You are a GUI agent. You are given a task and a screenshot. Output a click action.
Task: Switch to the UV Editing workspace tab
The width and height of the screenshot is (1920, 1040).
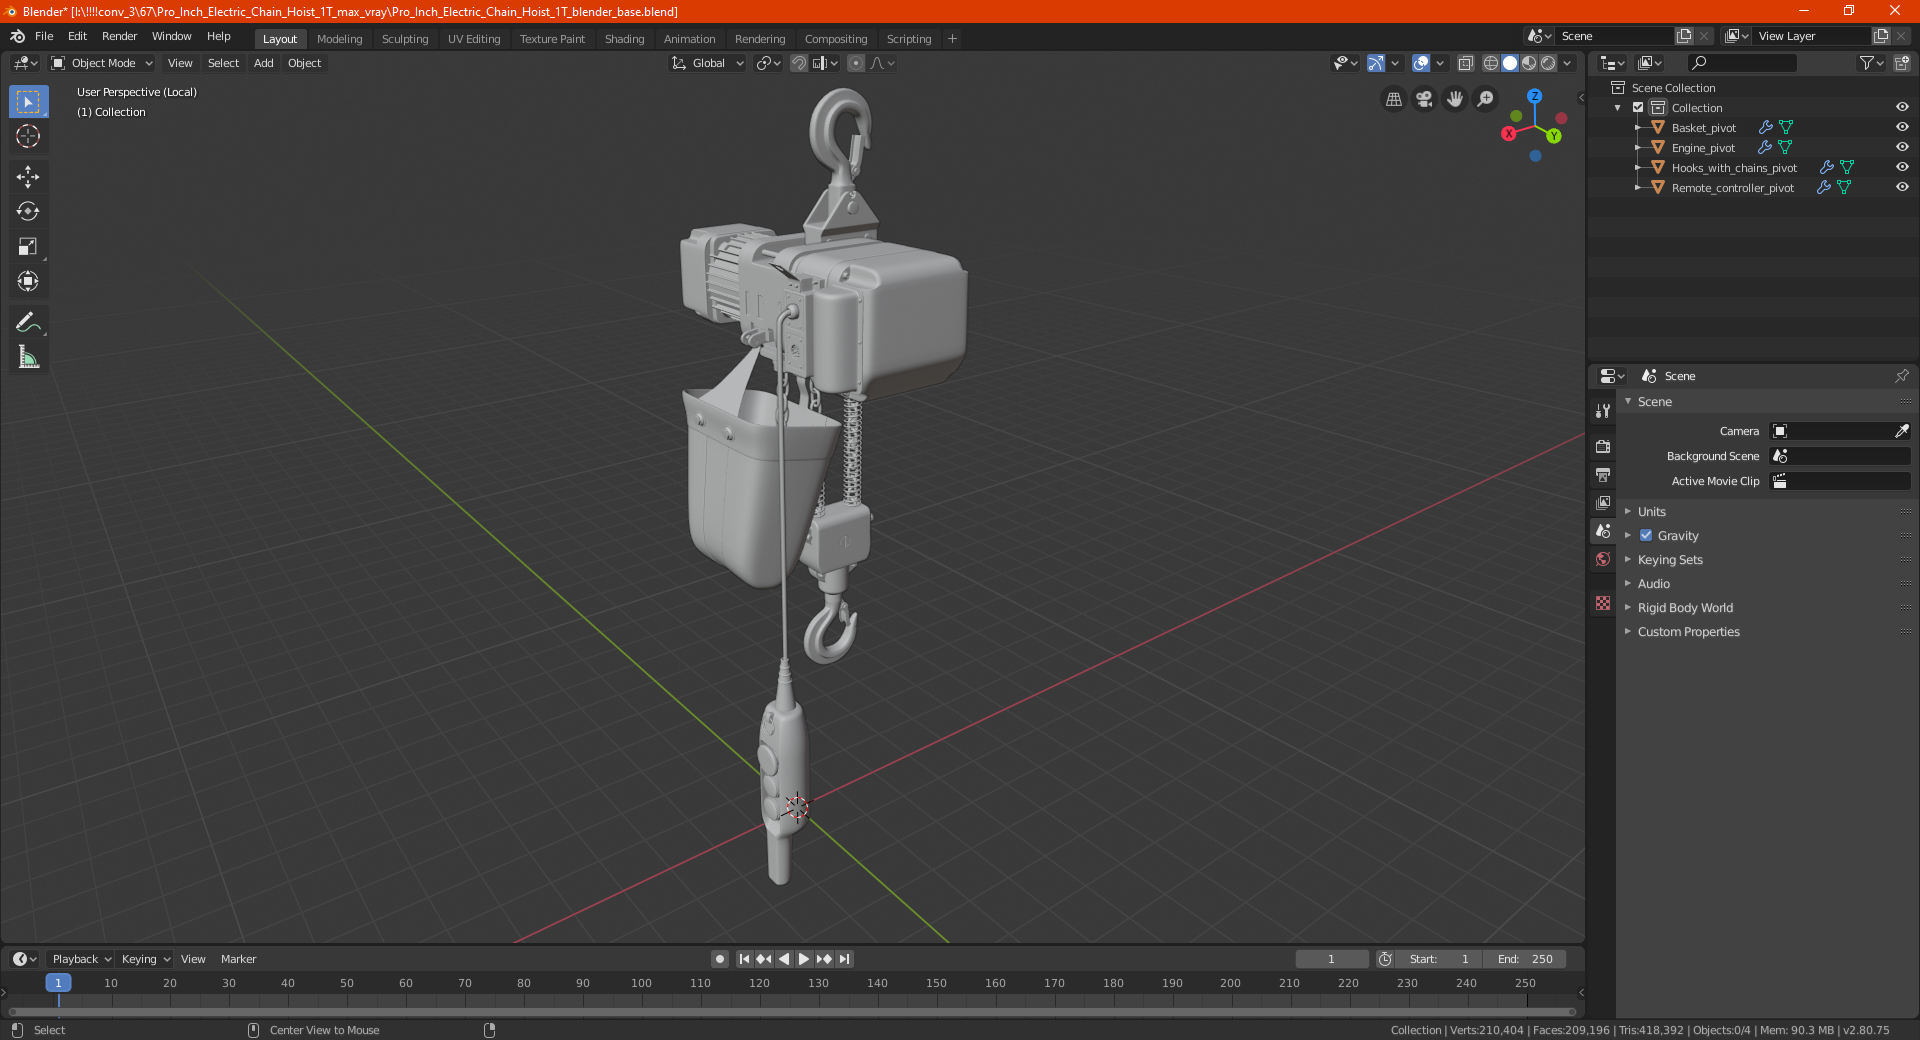(x=474, y=39)
